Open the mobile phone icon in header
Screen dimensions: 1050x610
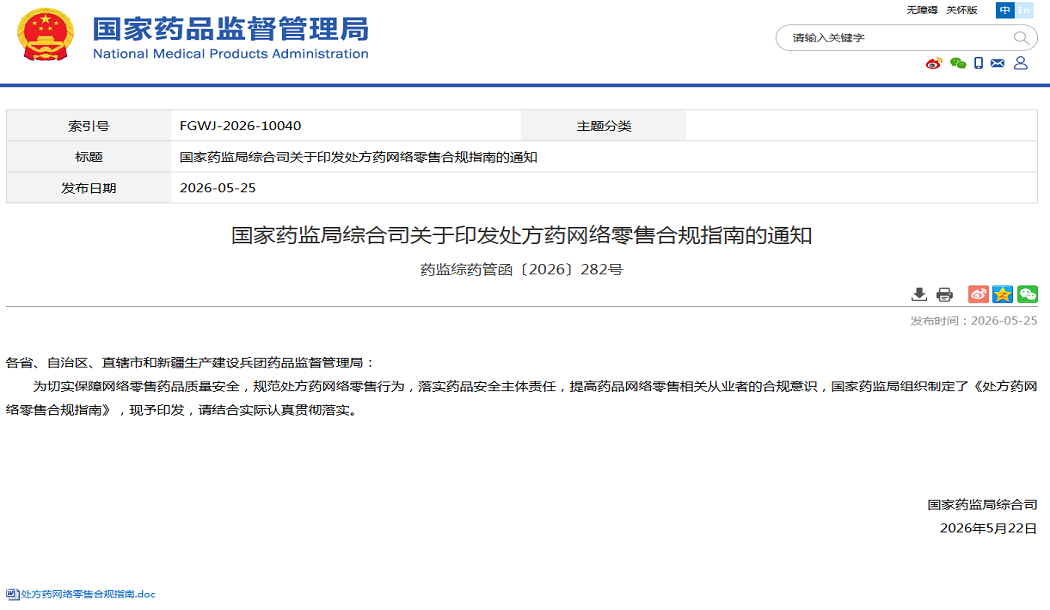click(x=978, y=64)
